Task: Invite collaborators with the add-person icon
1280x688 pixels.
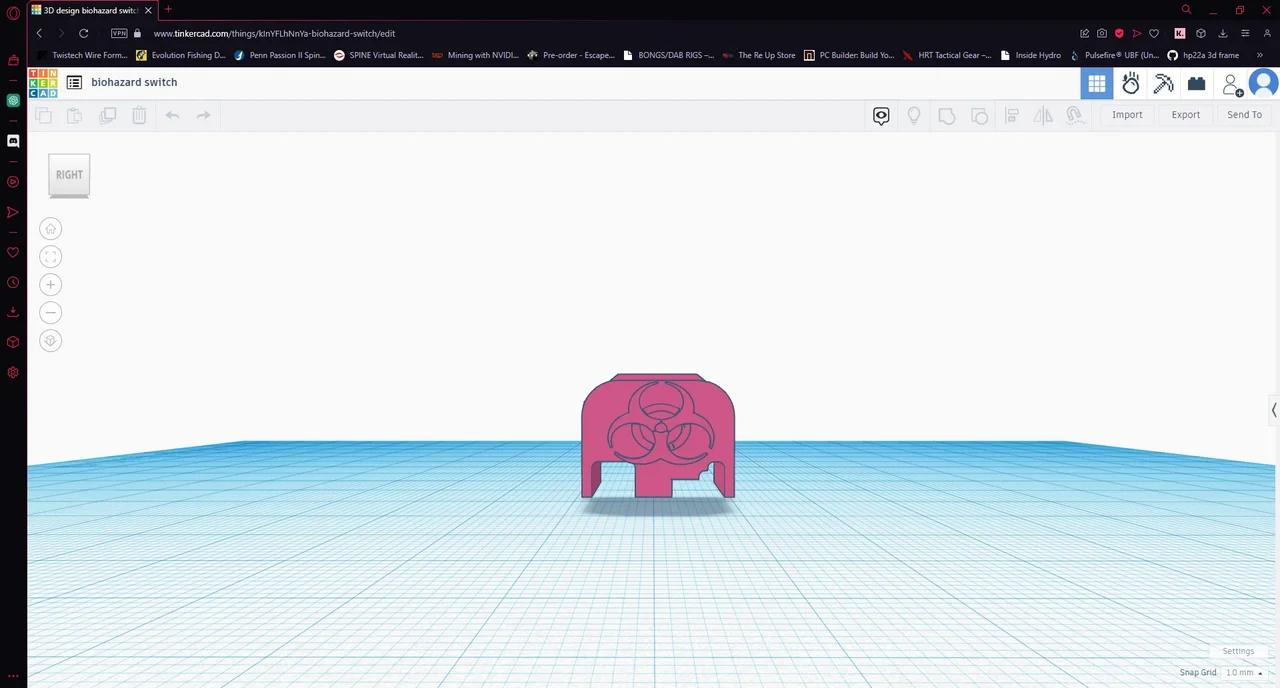Action: (1232, 84)
